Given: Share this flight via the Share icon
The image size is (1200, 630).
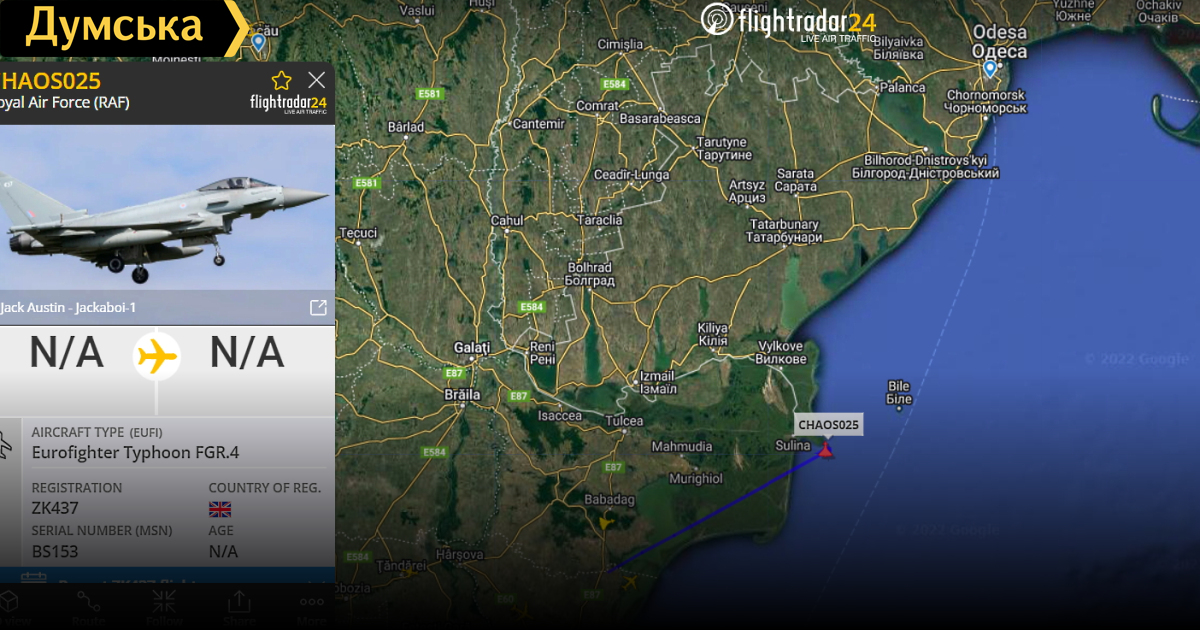Looking at the screenshot, I should click(x=239, y=606).
